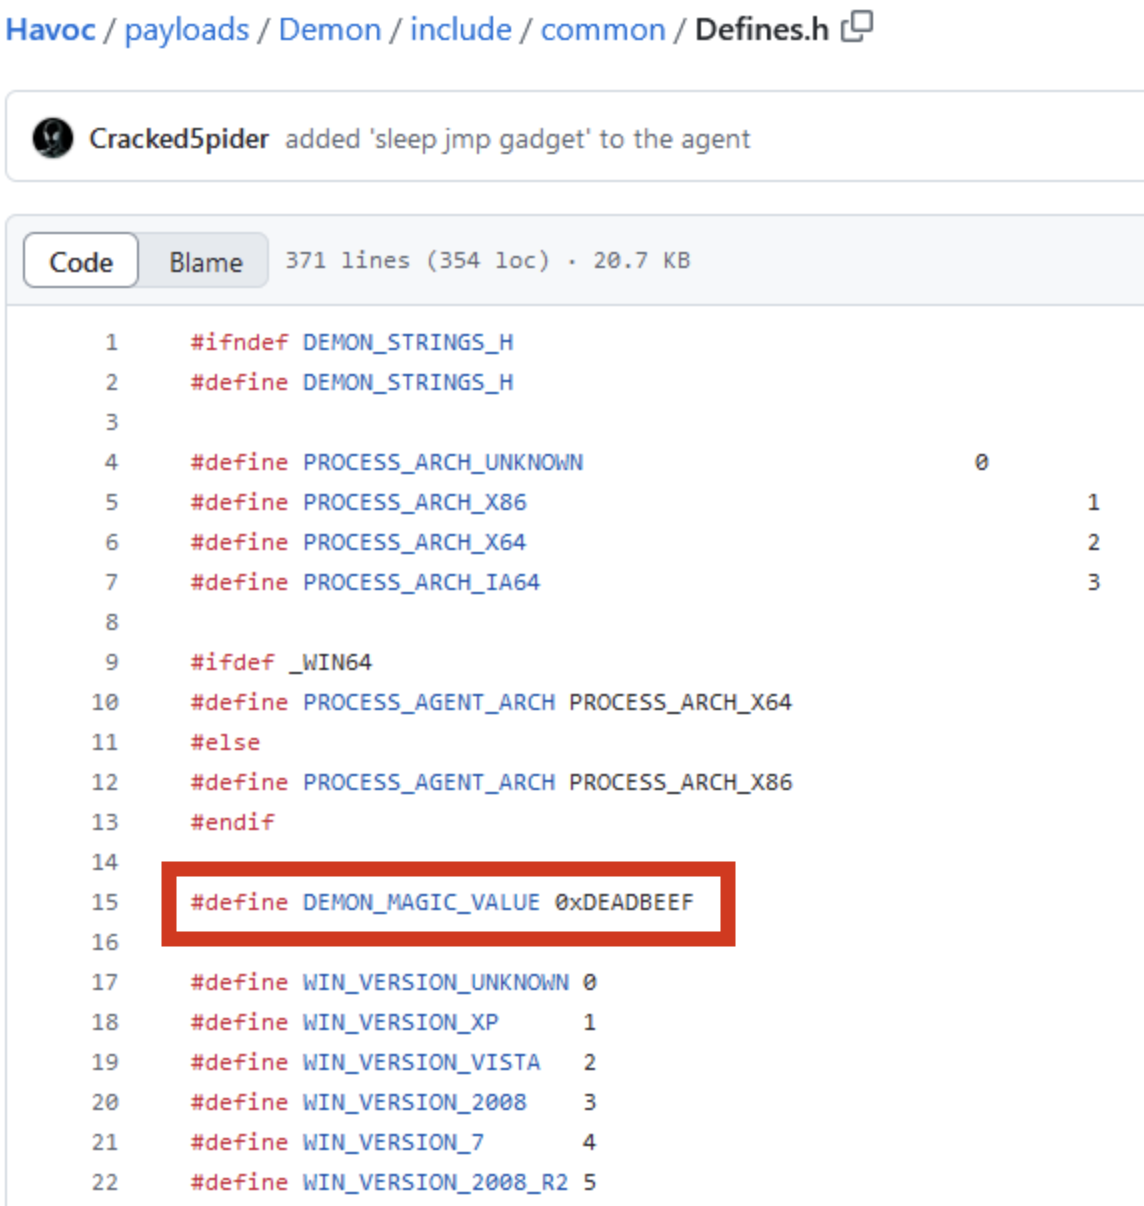Click the DEMON_MAGIC_VALUE identifier
The height and width of the screenshot is (1206, 1144).
click(421, 902)
